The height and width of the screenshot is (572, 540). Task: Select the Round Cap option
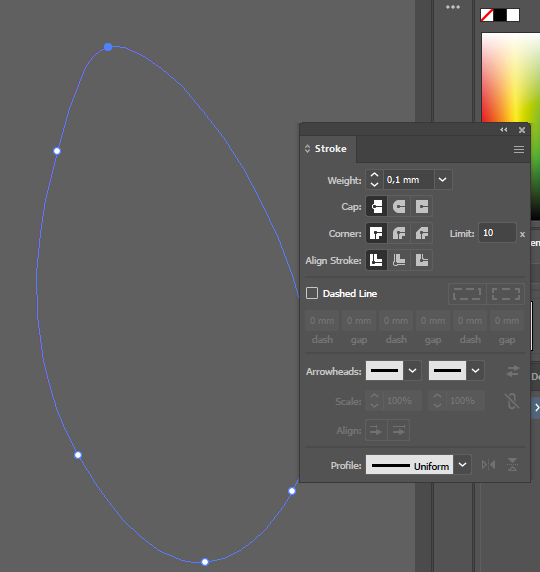click(399, 206)
